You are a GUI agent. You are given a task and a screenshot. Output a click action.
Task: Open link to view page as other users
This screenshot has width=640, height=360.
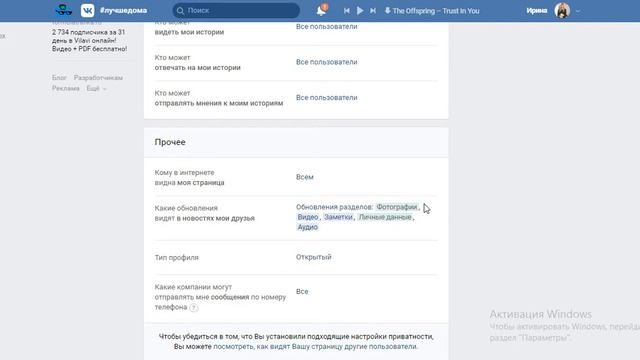coord(315,347)
